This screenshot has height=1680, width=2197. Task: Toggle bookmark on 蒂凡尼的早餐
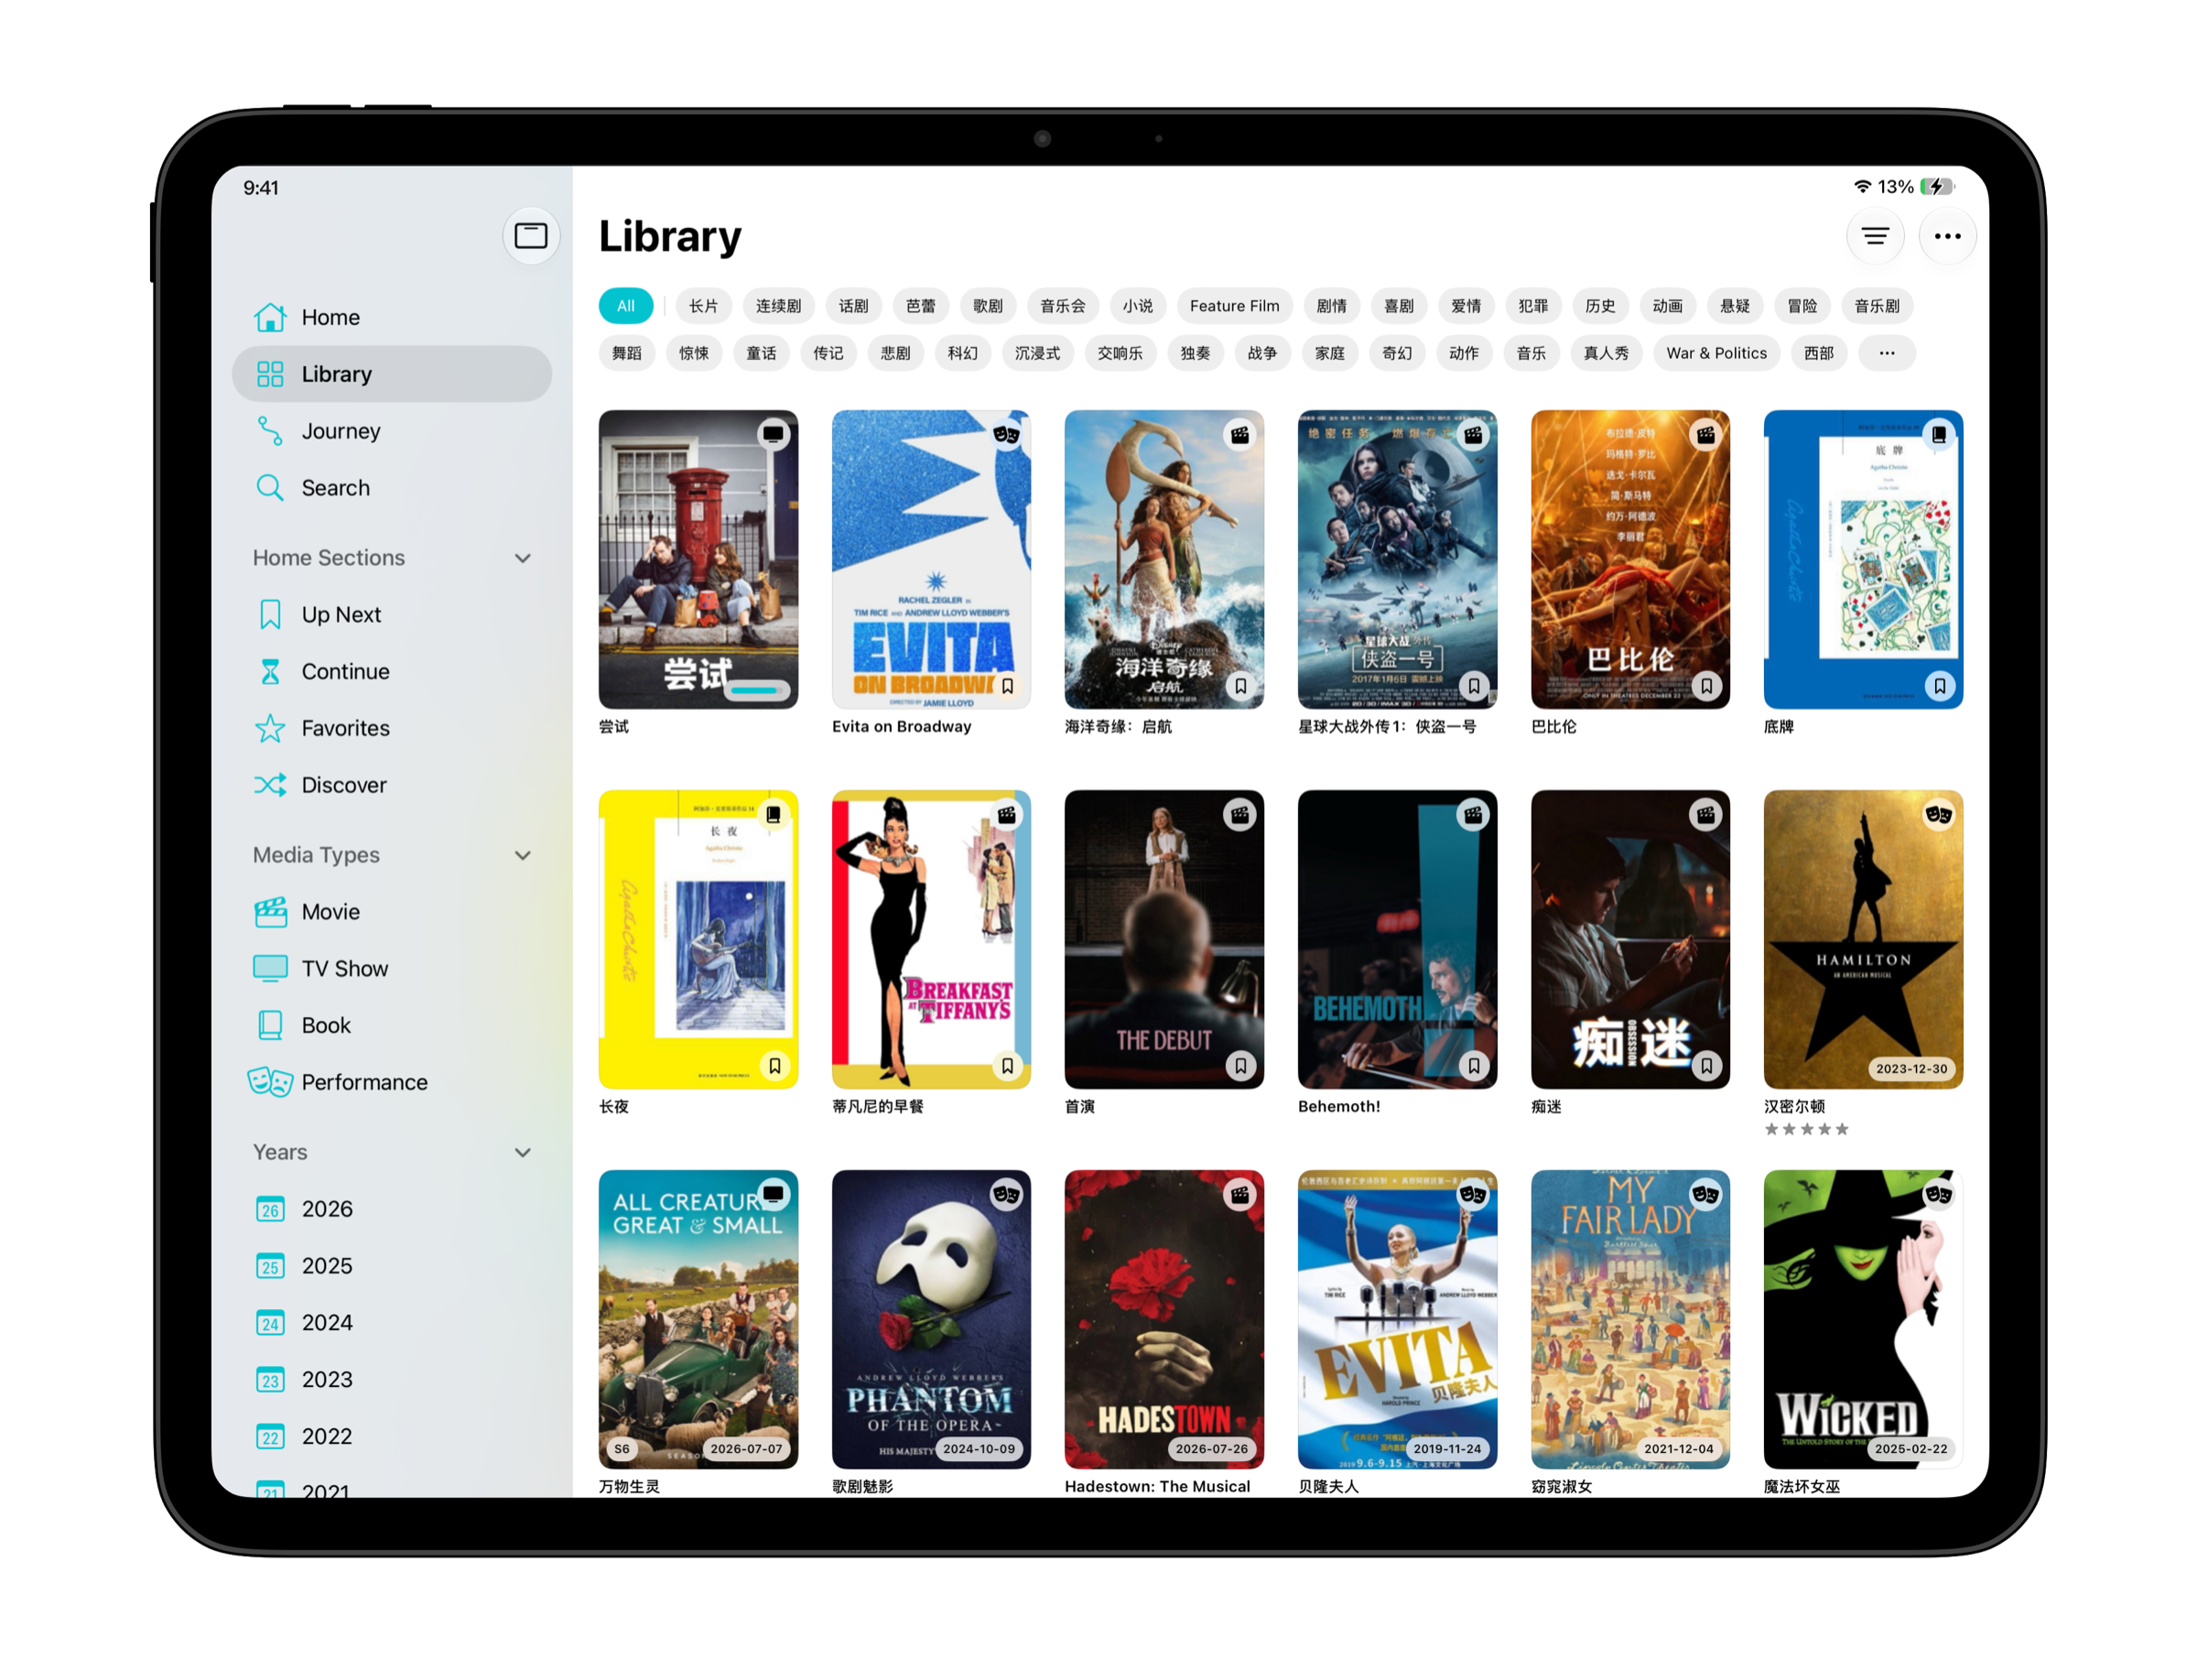(1007, 1066)
